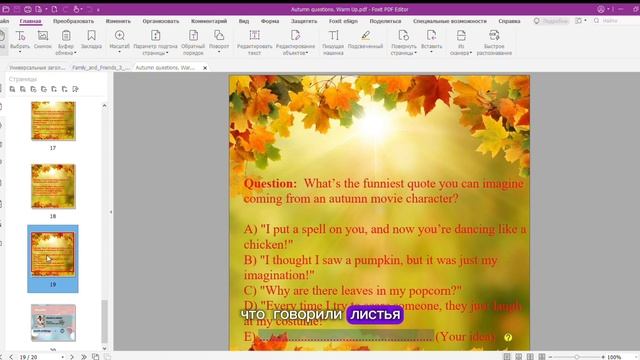Click the open file icon in title bar
This screenshot has height=360, width=640.
tap(6, 9)
